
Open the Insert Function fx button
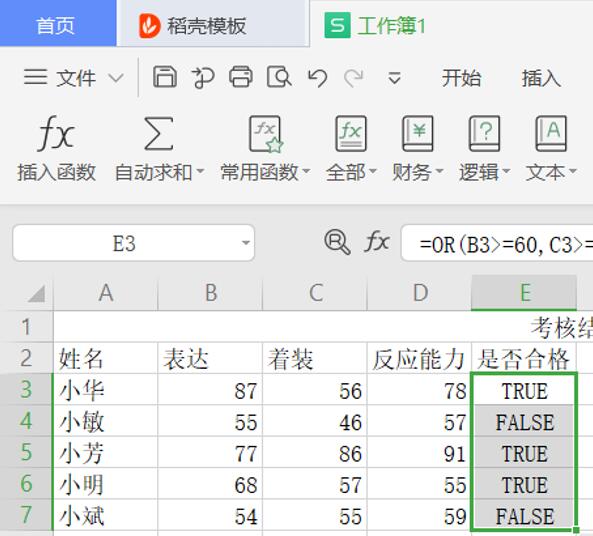56,148
